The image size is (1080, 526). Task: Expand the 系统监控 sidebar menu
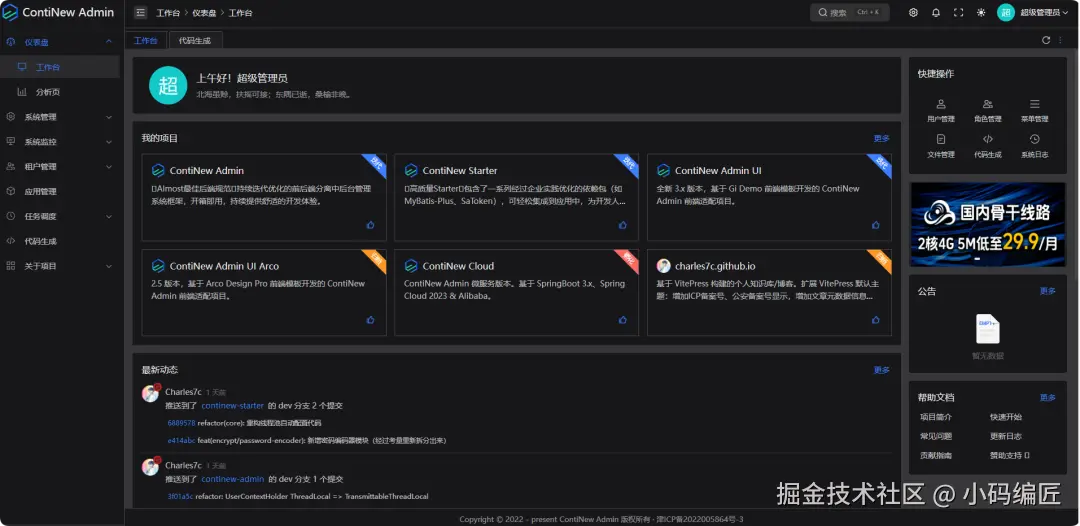coord(59,142)
